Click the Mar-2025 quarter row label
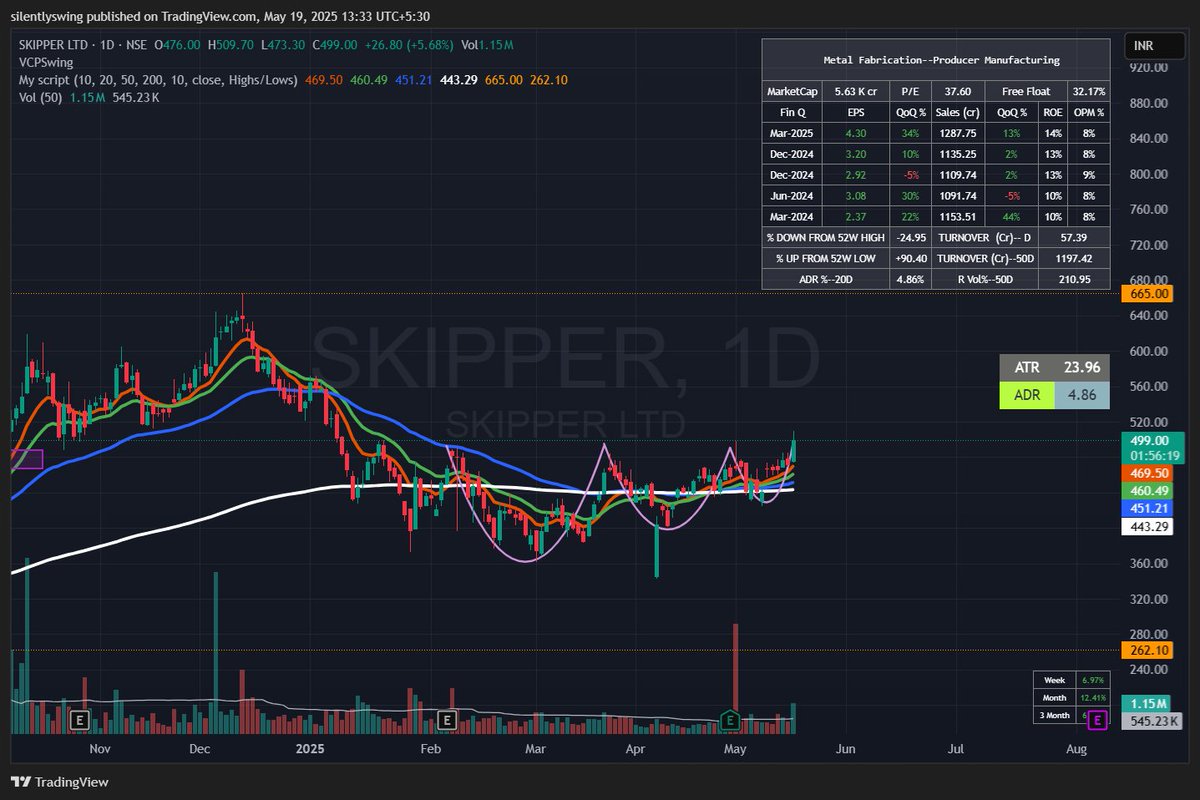 (793, 133)
